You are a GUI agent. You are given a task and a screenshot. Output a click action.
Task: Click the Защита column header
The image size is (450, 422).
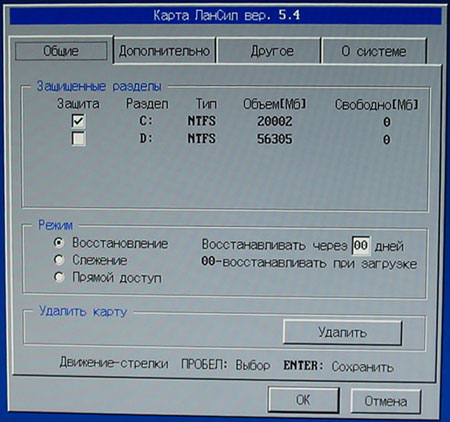(78, 104)
